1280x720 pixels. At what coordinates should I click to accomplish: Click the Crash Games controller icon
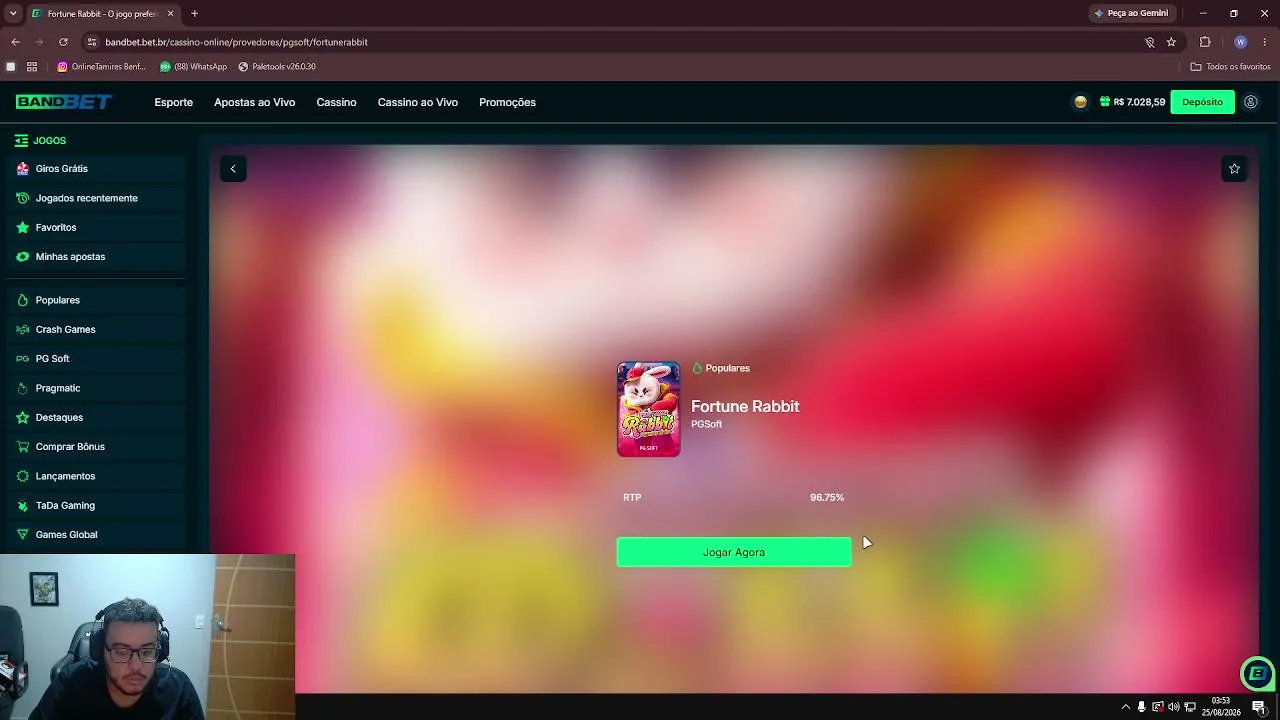pyautogui.click(x=22, y=329)
